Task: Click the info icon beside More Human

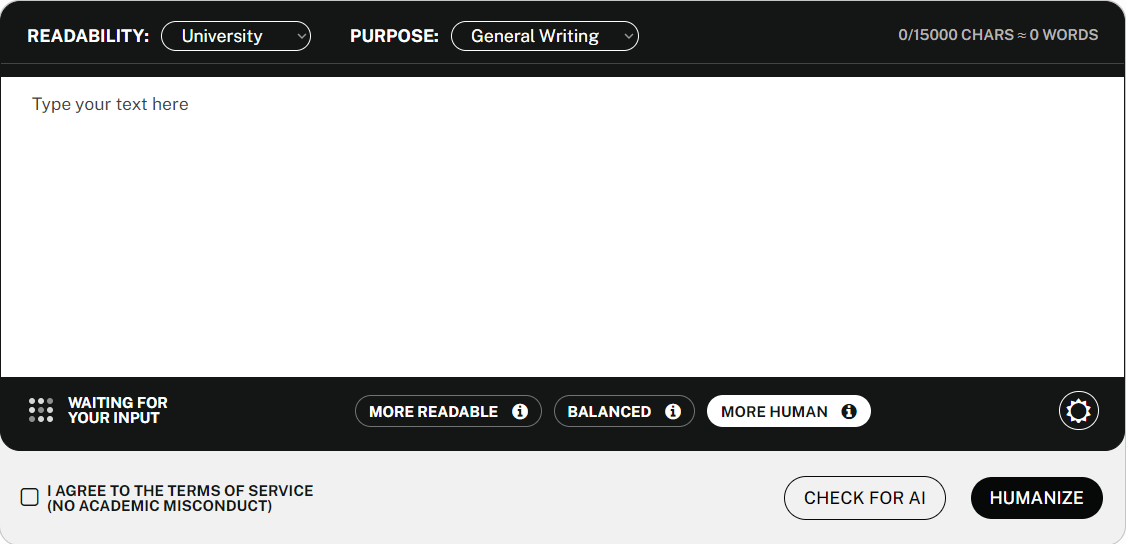Action: [x=849, y=412]
